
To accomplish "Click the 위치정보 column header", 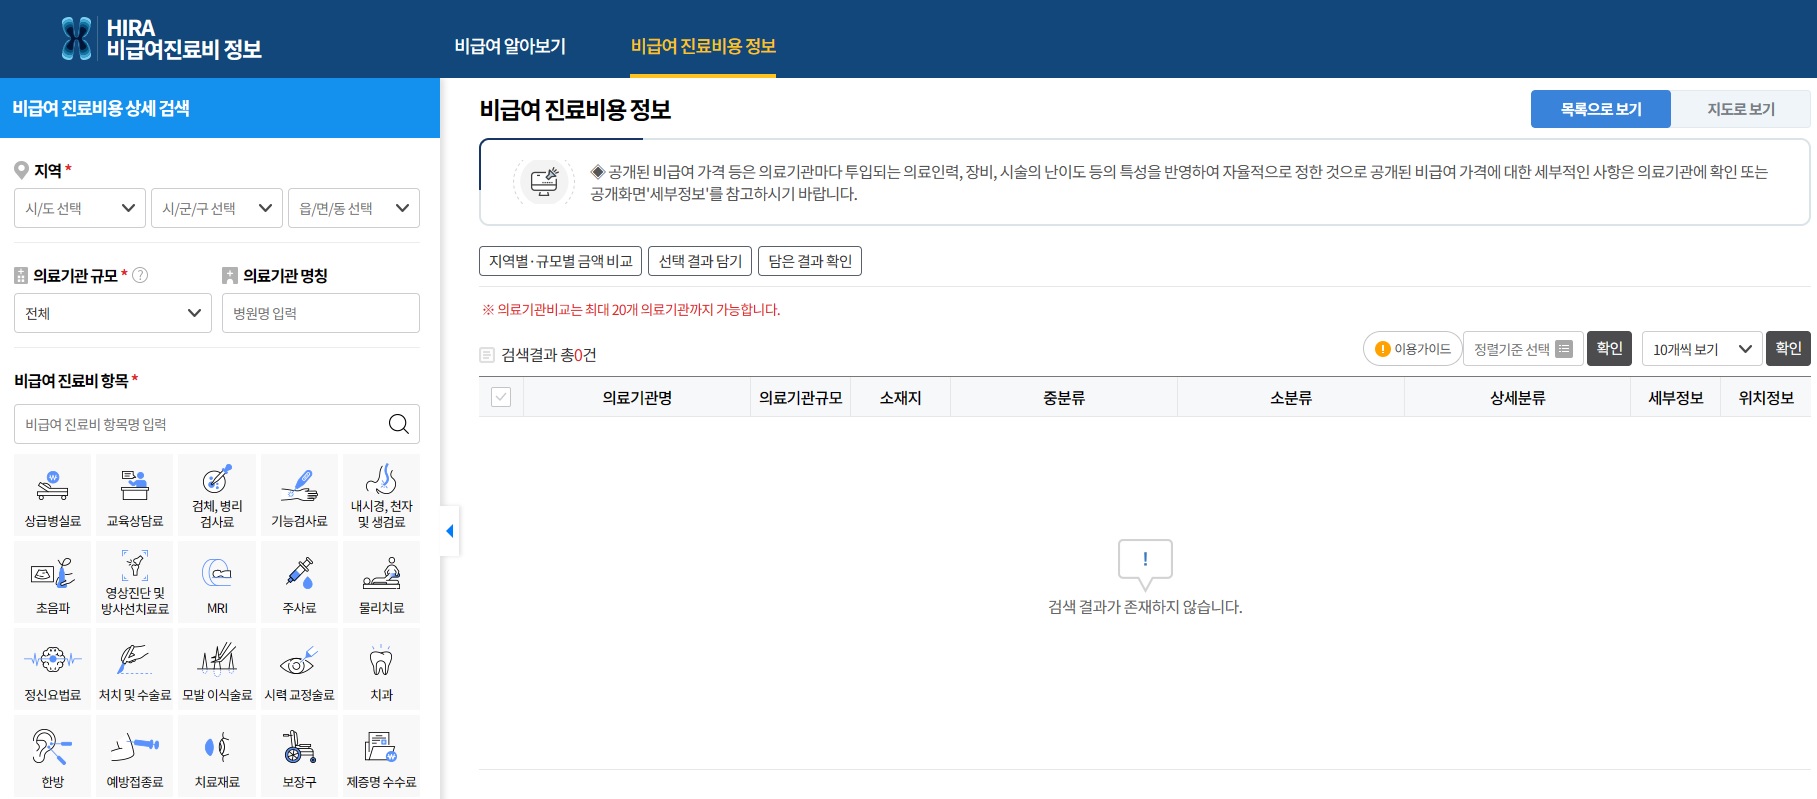I will 1766,397.
